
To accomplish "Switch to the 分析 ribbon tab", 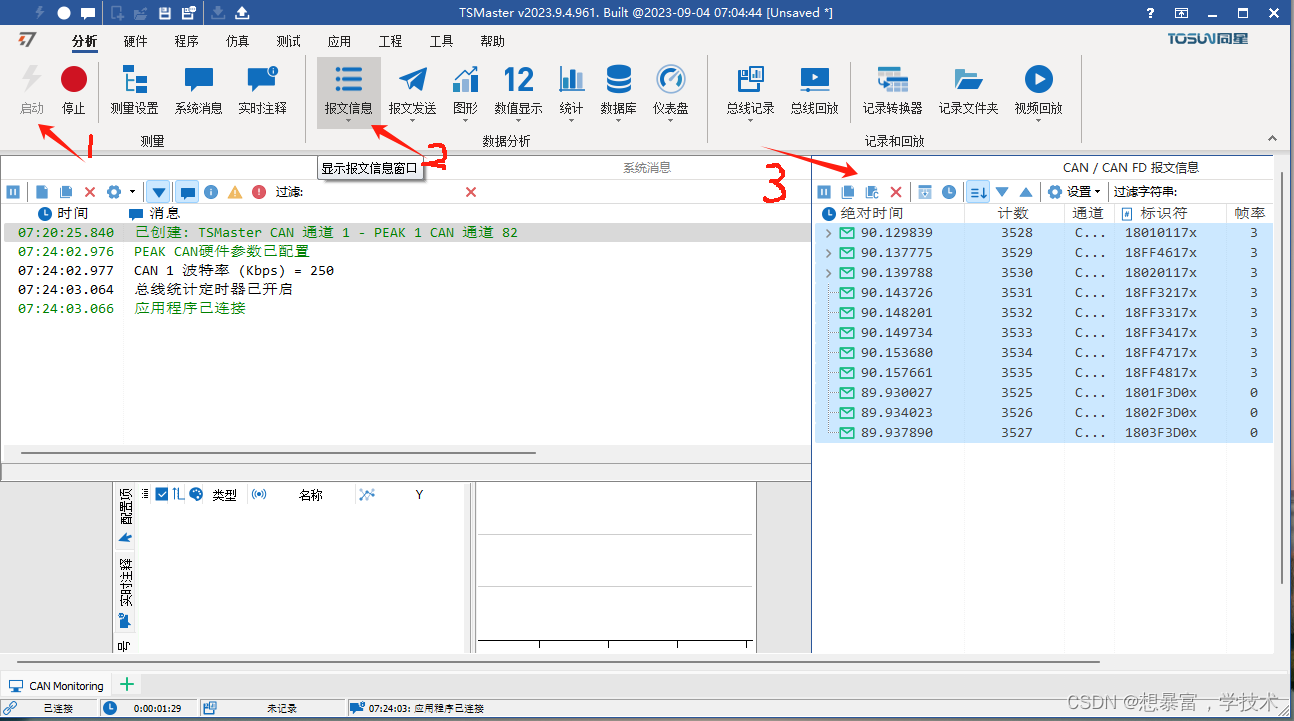I will pos(85,41).
